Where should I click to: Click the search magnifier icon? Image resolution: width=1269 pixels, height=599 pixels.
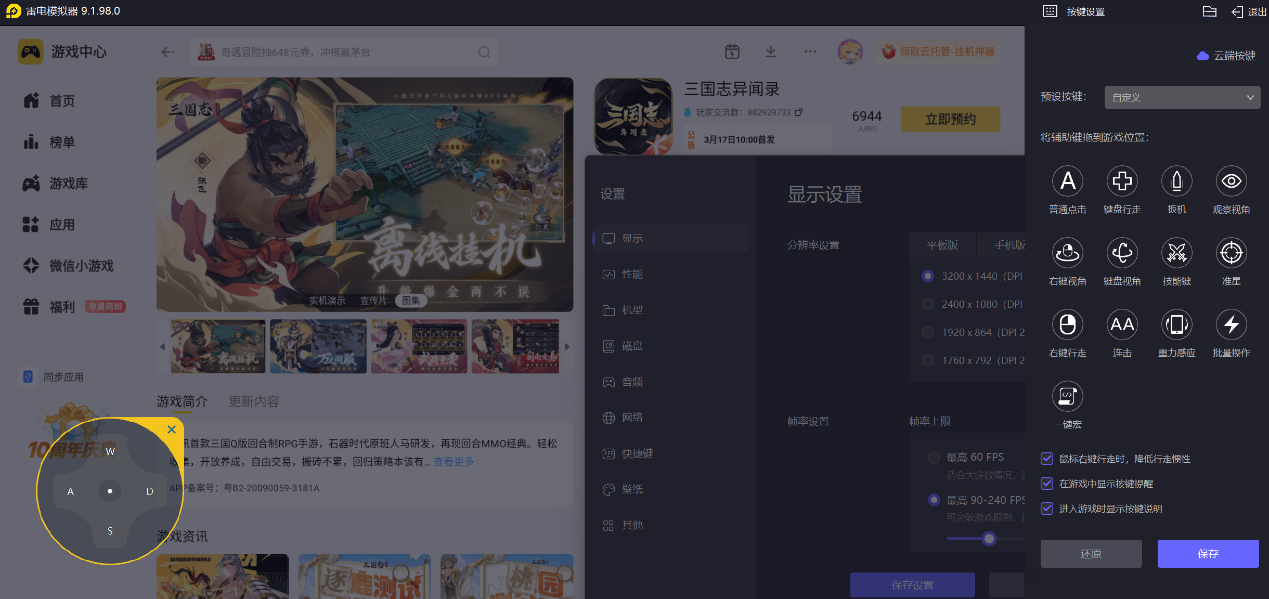click(x=484, y=52)
